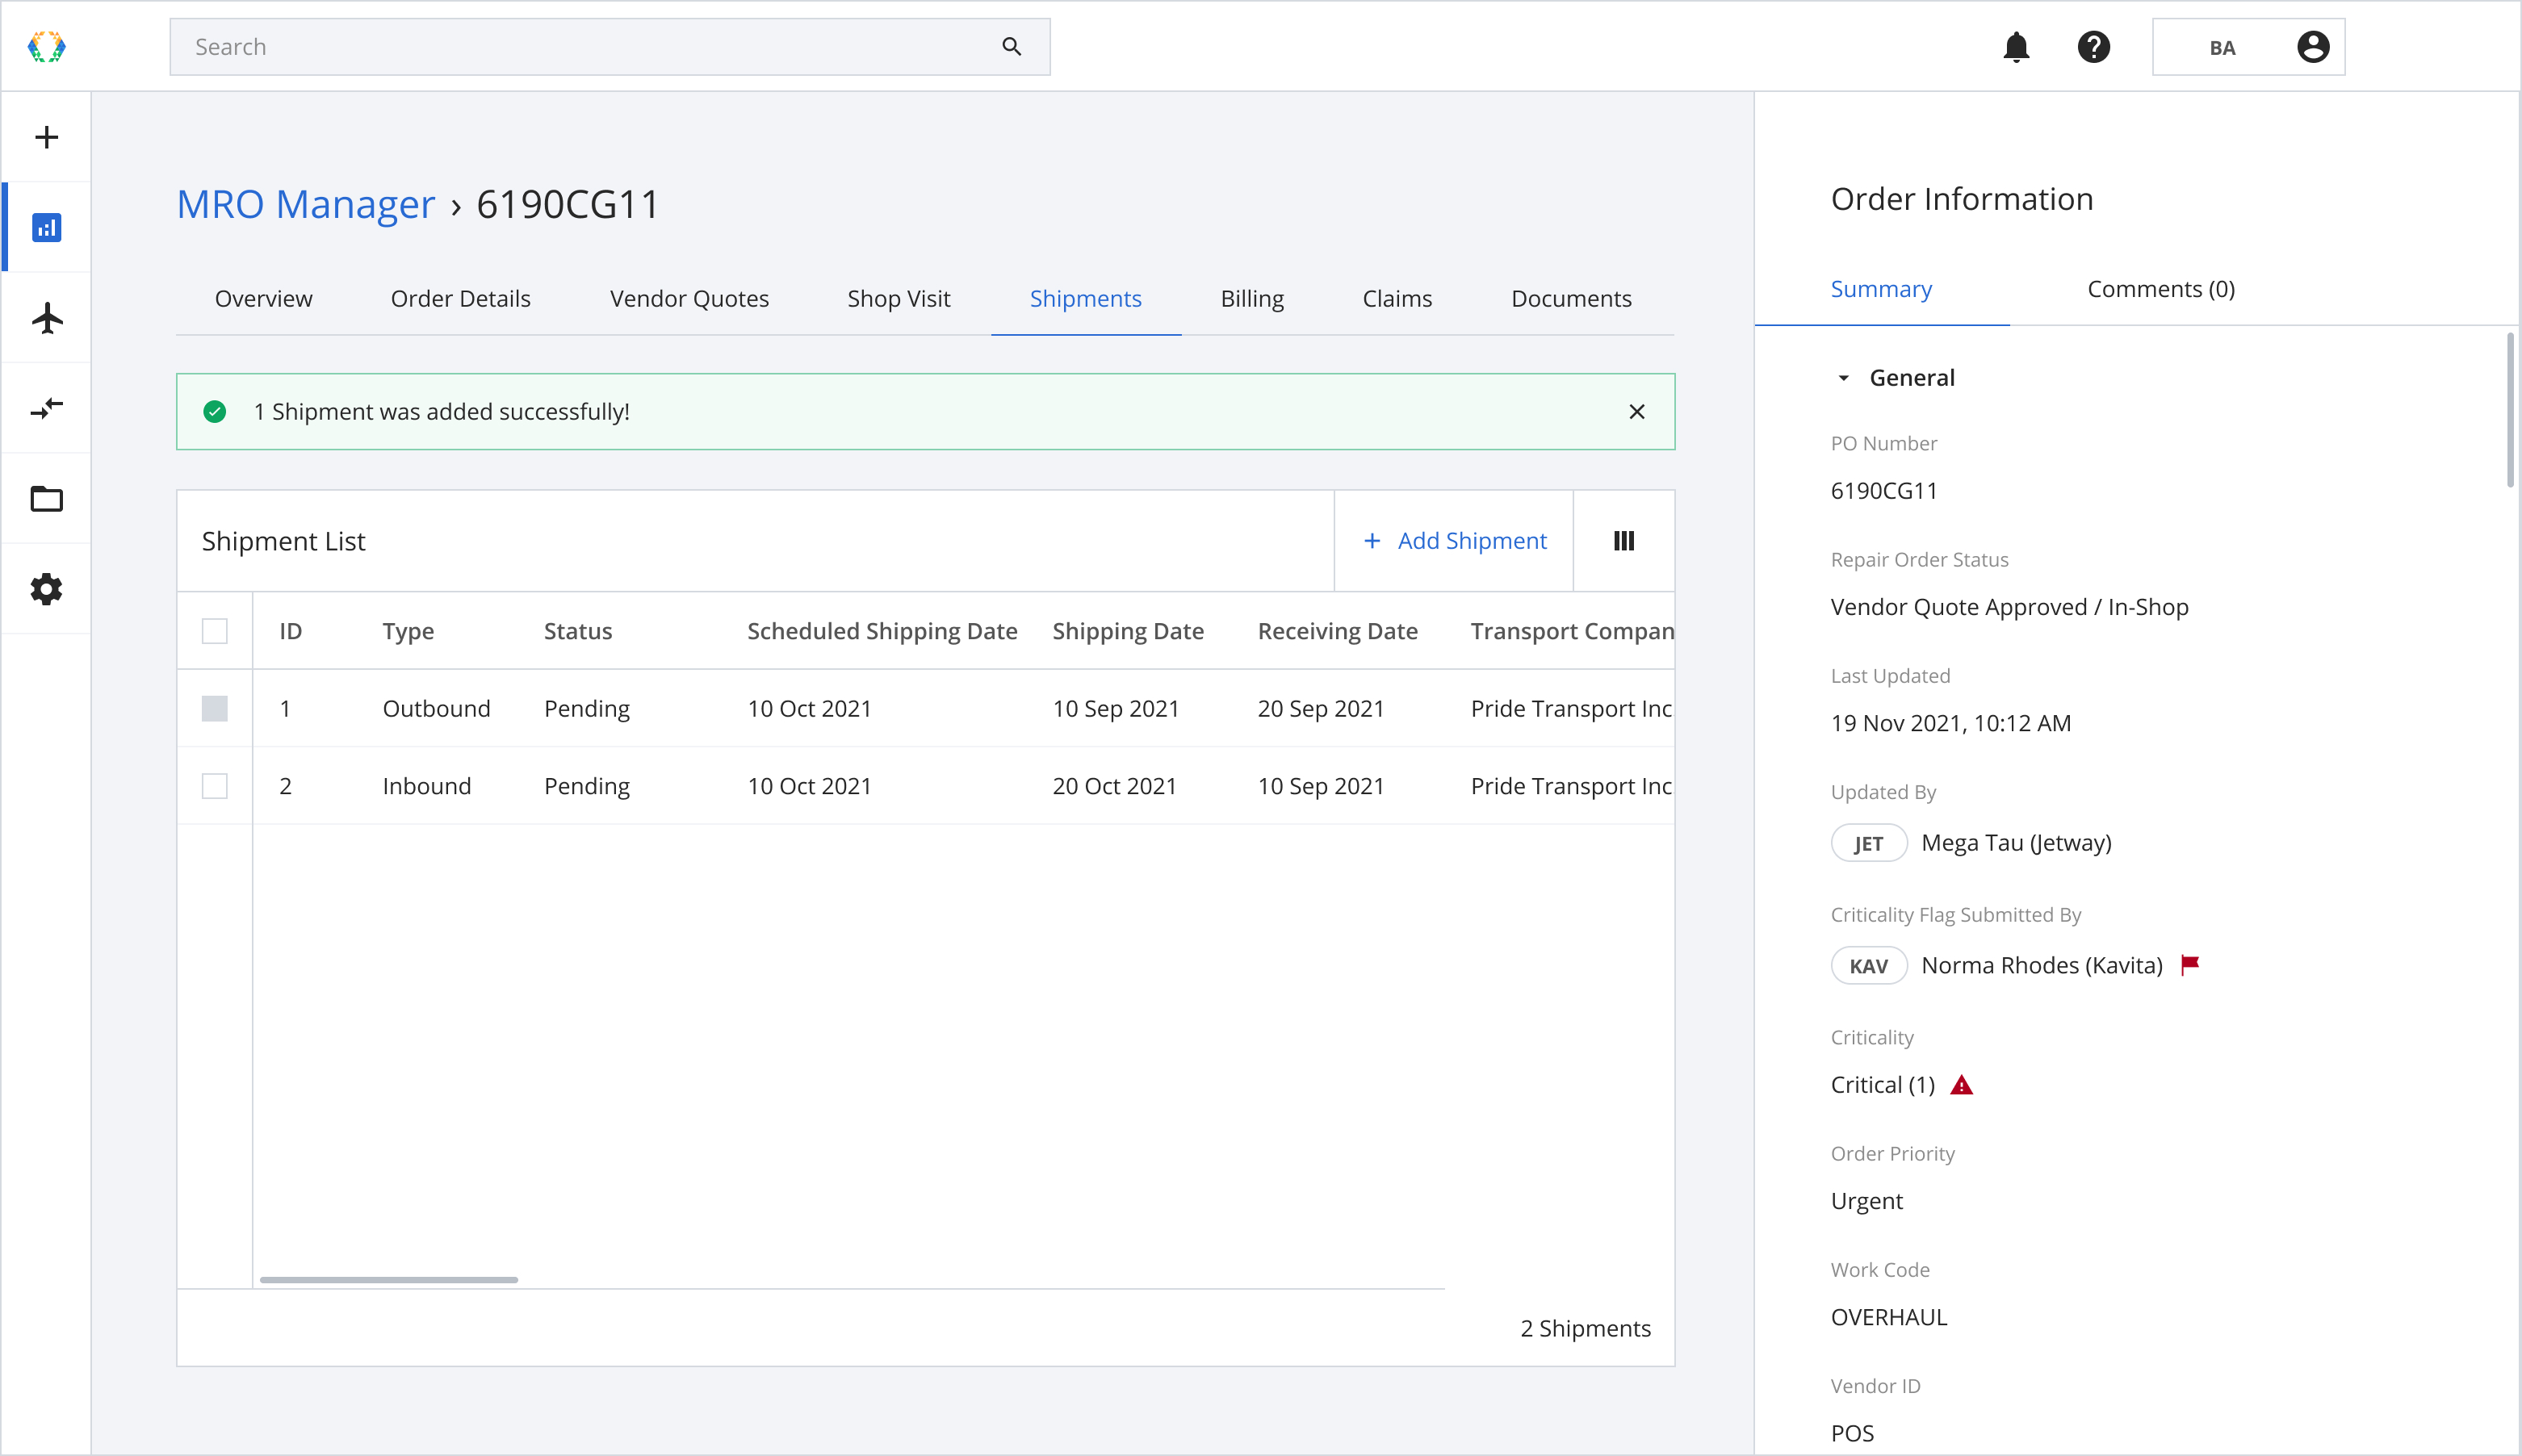Sort by the Status column header
Viewport: 2522px width, 1456px height.
(x=577, y=631)
